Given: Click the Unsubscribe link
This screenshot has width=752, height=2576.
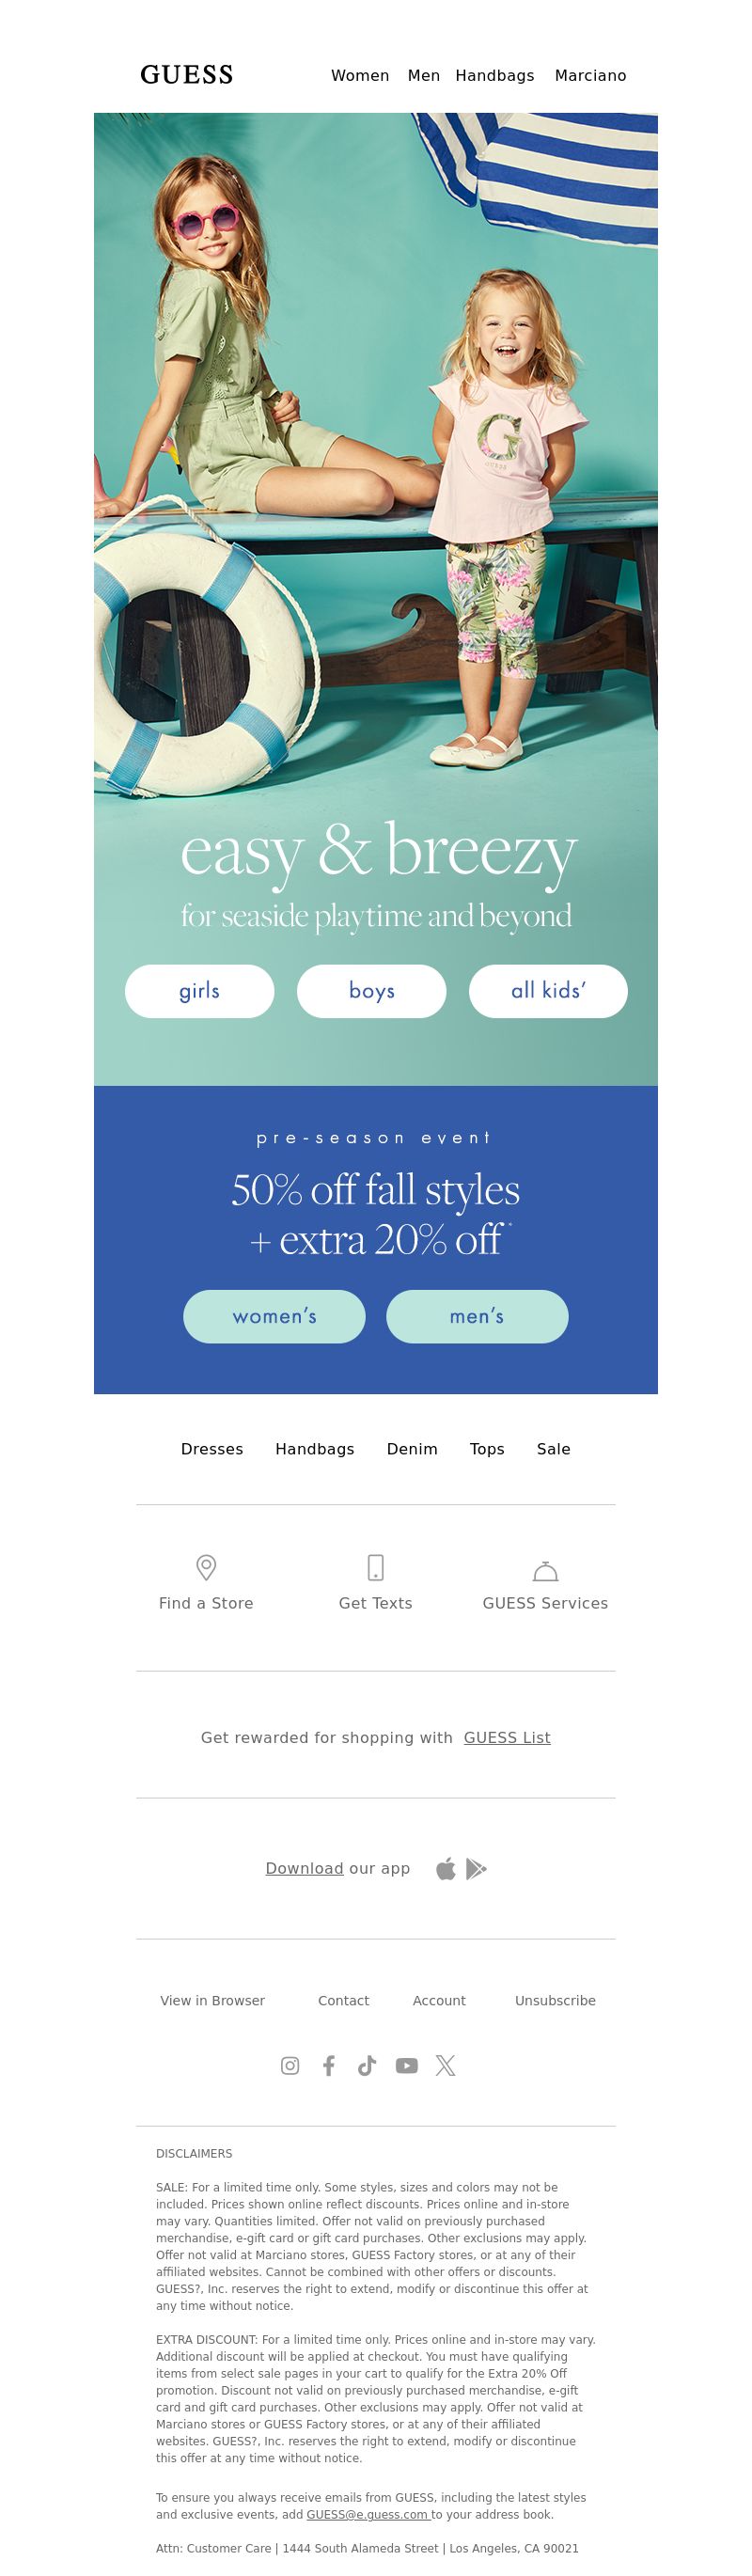Looking at the screenshot, I should [555, 2000].
